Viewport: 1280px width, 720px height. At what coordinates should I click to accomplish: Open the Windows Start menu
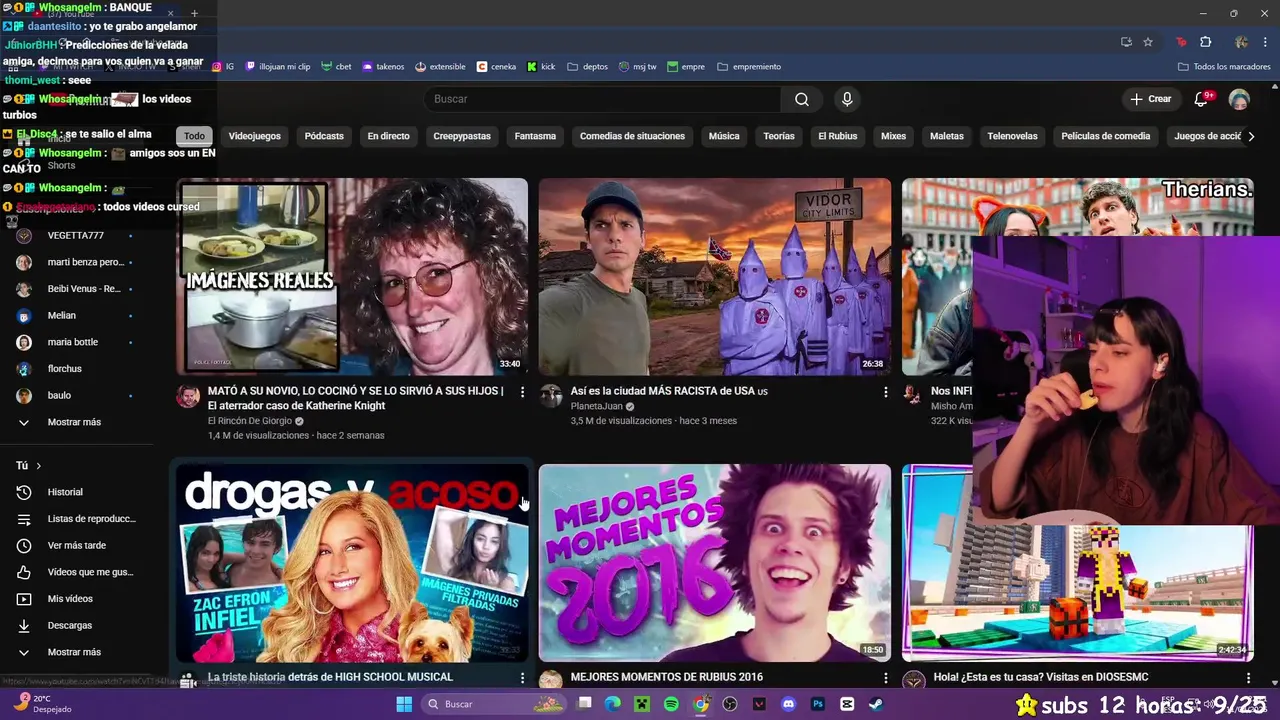click(404, 704)
